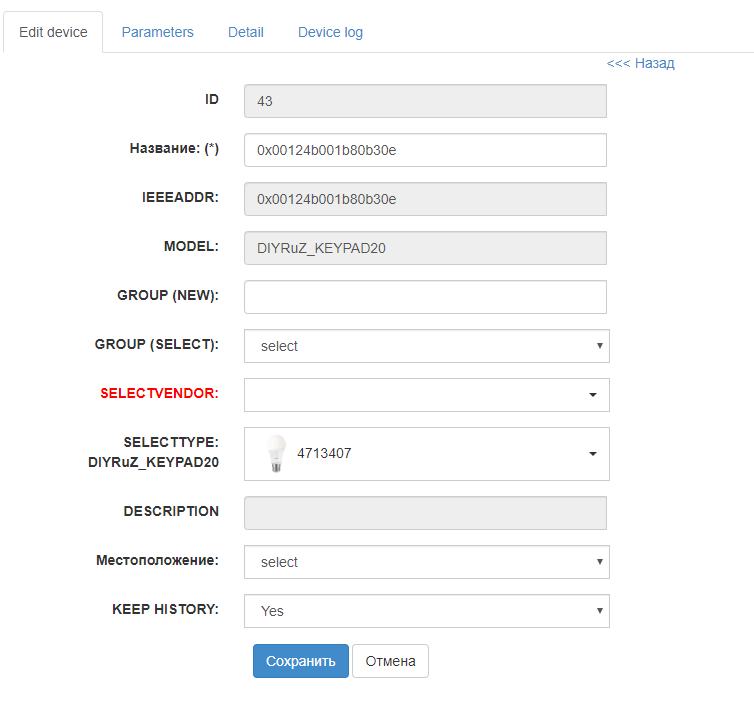Expand the Местоположение location dropdown
The width and height of the screenshot is (754, 708).
(426, 562)
